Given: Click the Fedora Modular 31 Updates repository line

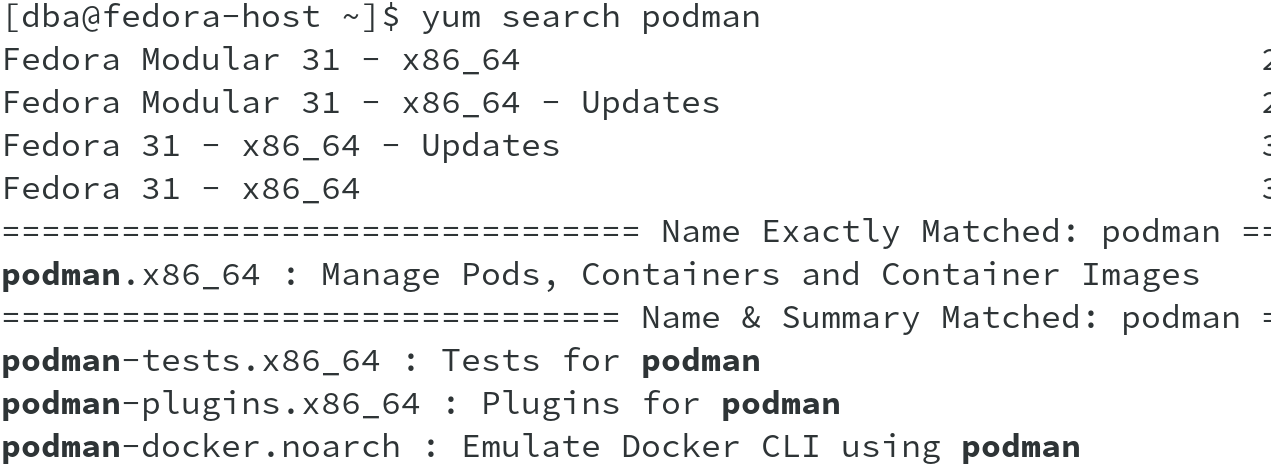Looking at the screenshot, I should pos(360,103).
